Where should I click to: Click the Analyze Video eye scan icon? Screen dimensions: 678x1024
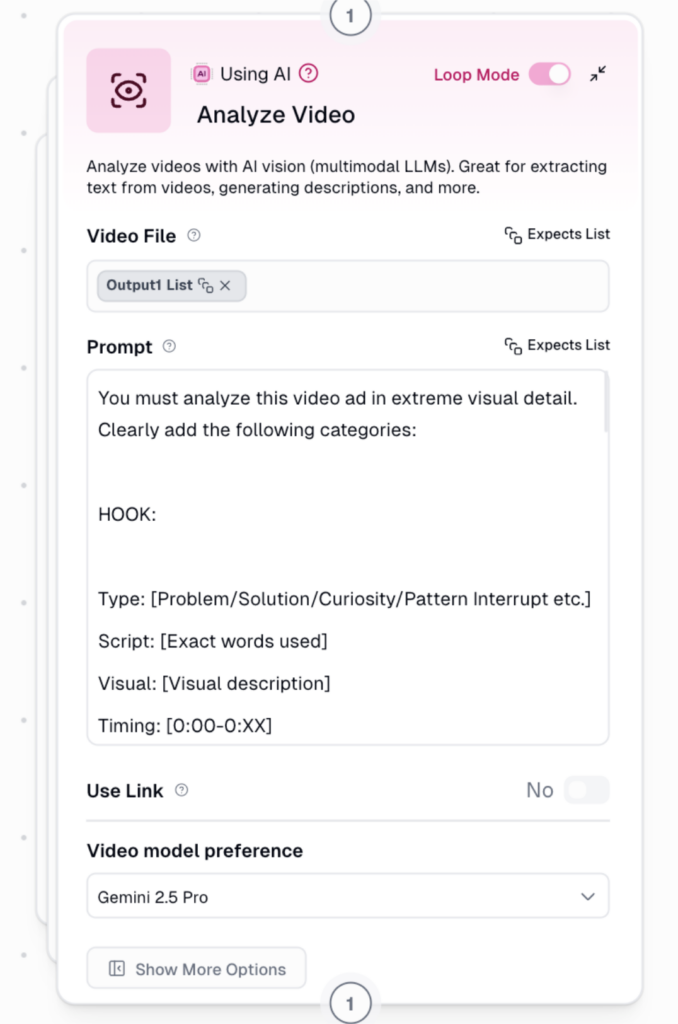pos(128,90)
